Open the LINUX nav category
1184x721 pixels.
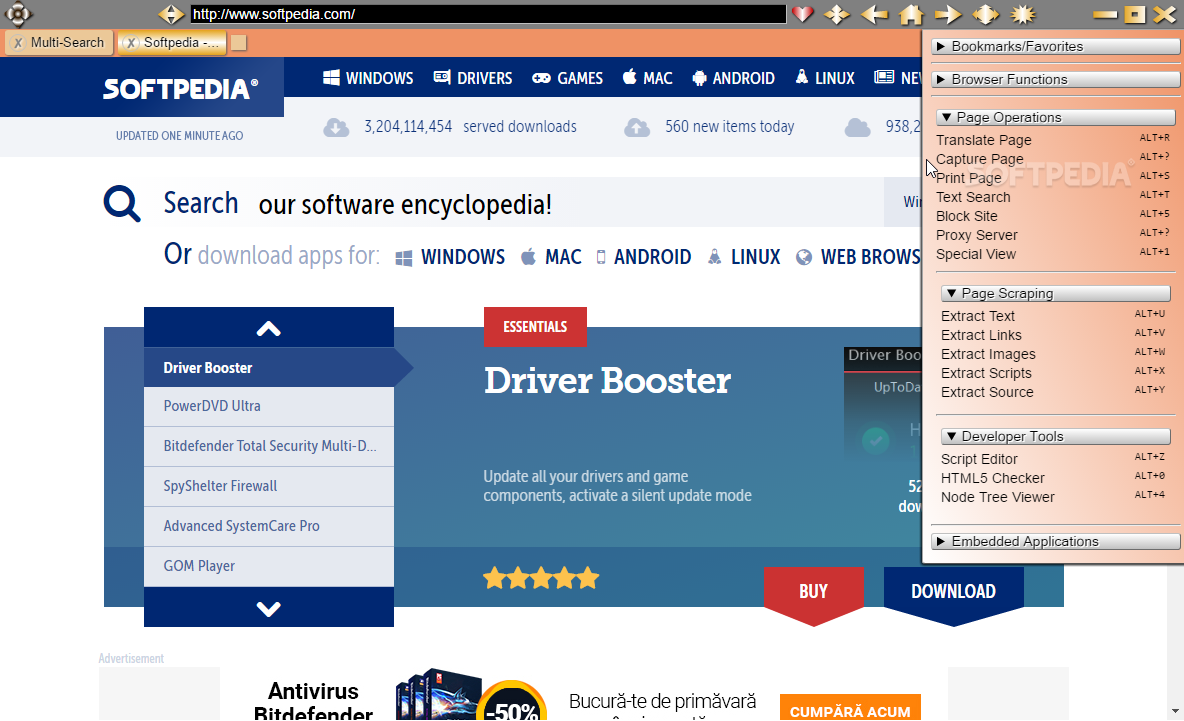(825, 78)
